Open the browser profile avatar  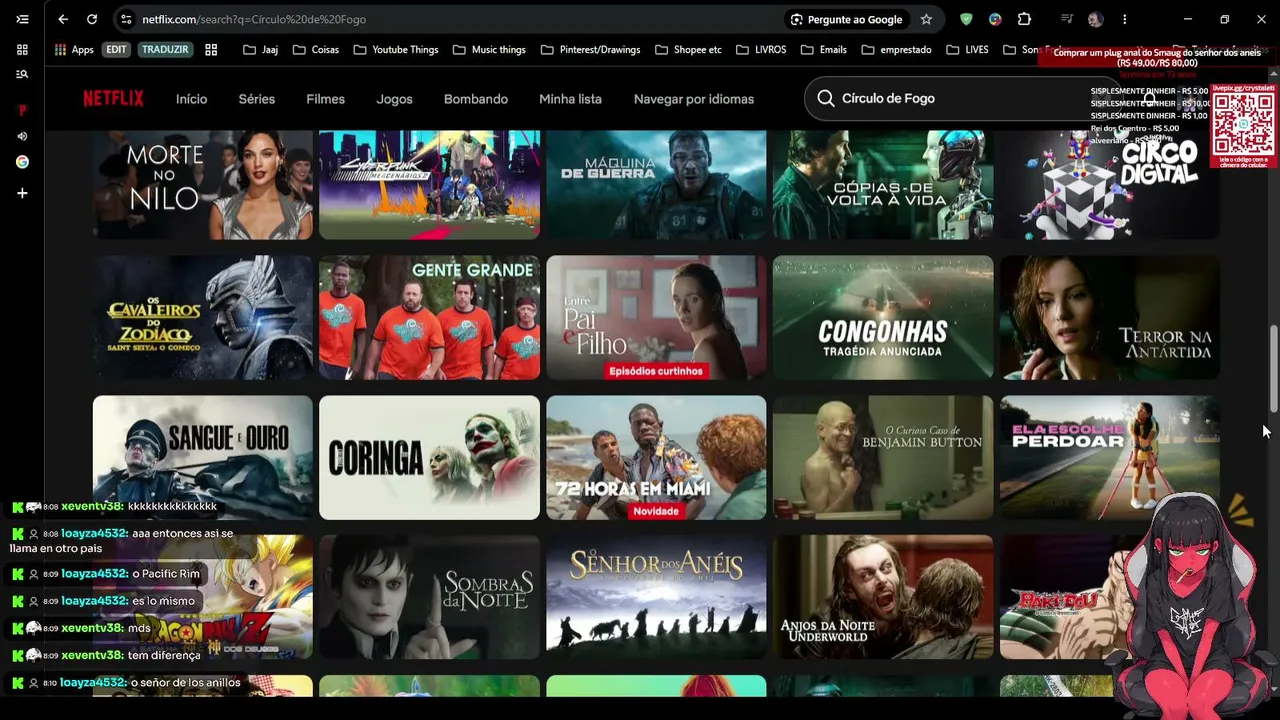pos(1096,19)
